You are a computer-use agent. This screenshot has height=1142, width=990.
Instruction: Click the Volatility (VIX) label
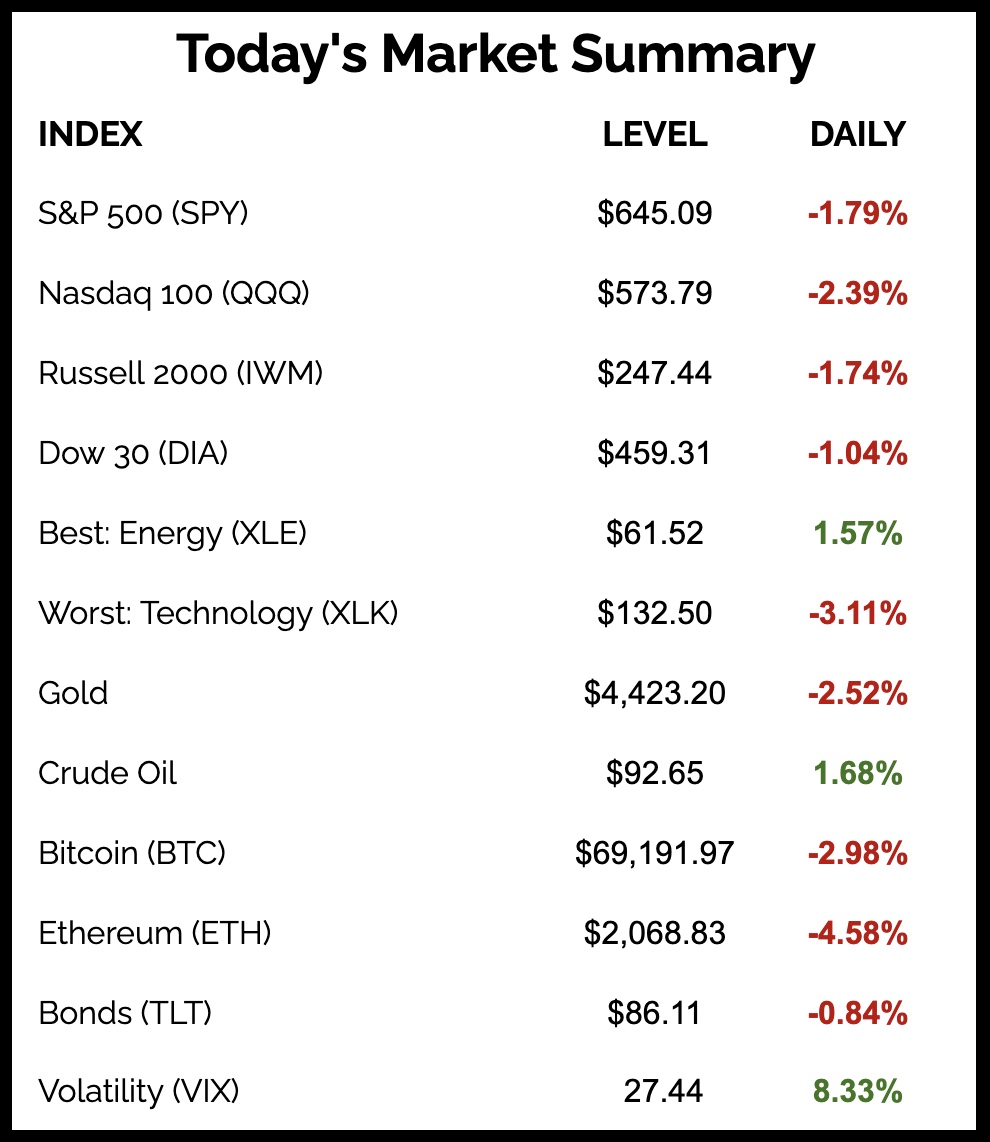coord(139,1091)
